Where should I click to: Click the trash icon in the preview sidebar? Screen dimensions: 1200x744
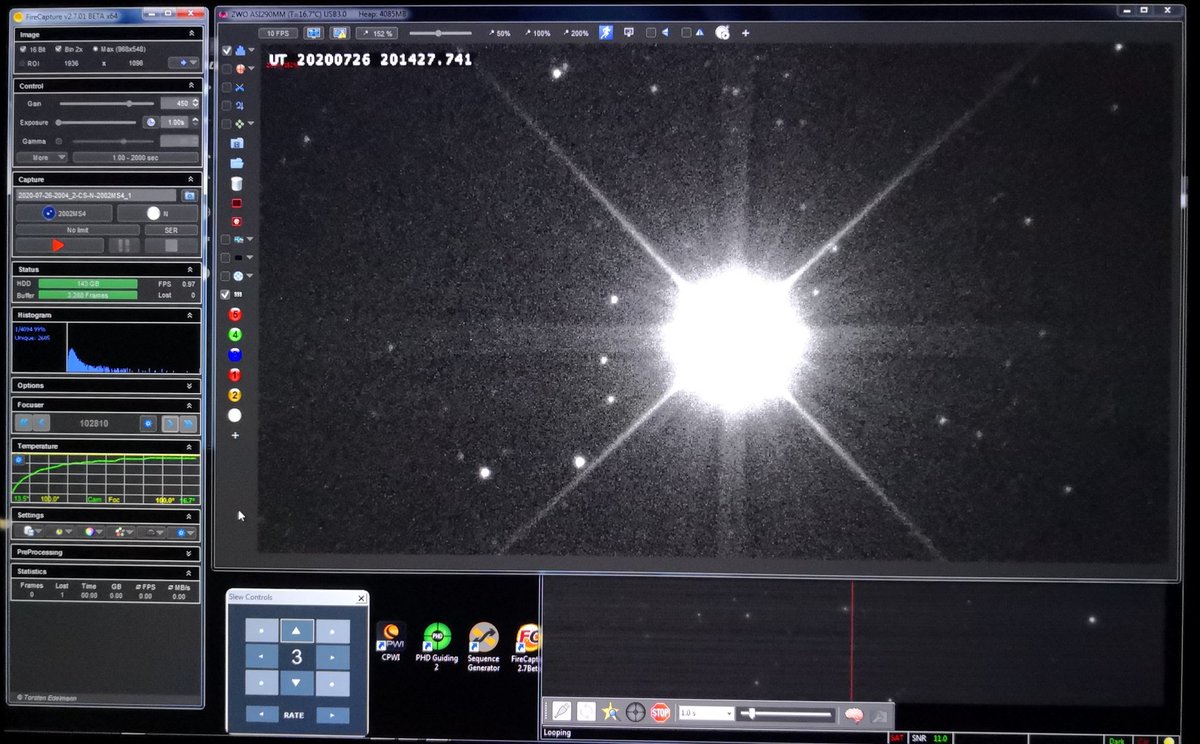[x=238, y=183]
